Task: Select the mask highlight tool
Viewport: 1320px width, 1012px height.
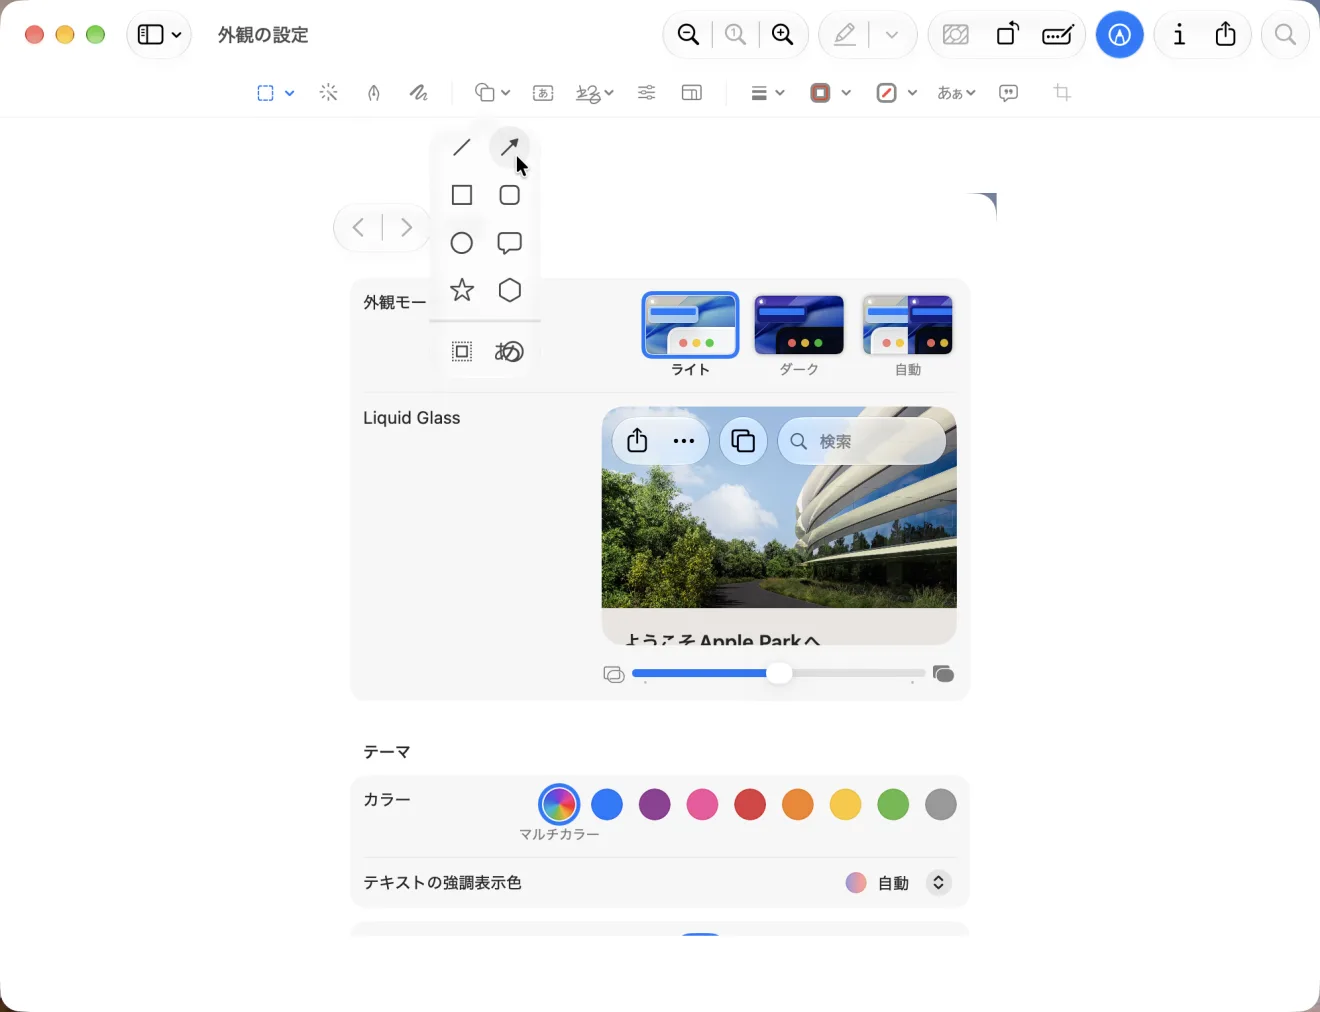Action: coord(461,351)
